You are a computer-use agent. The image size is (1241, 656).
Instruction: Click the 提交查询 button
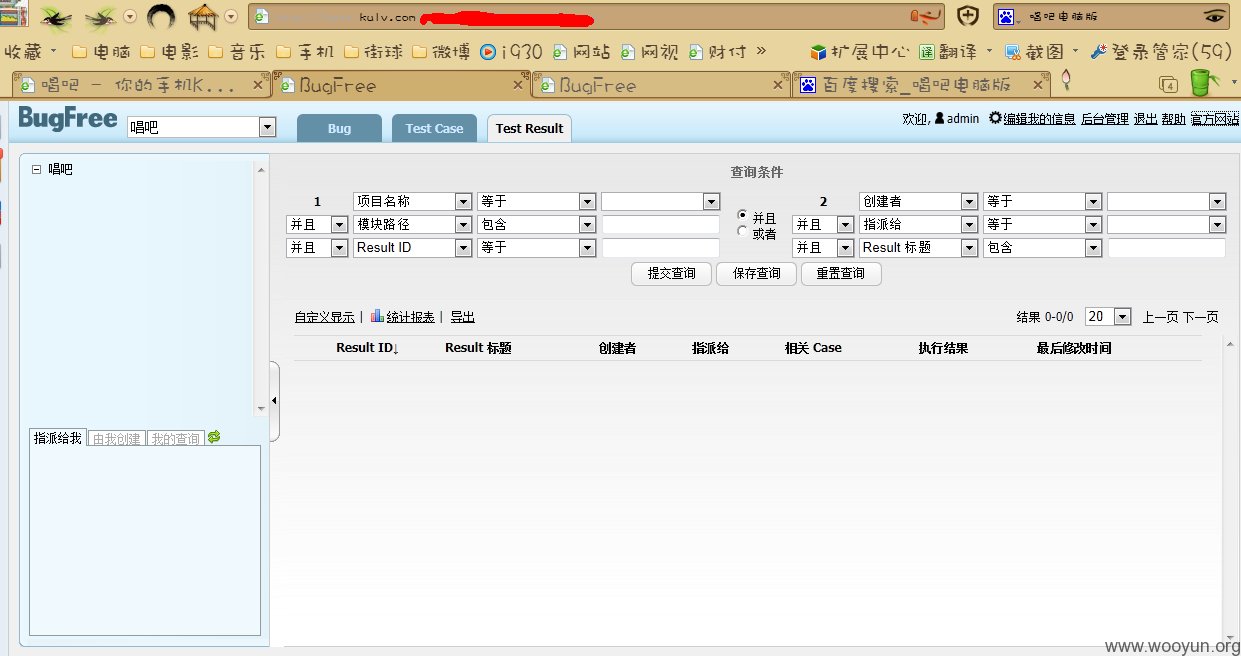(x=671, y=274)
